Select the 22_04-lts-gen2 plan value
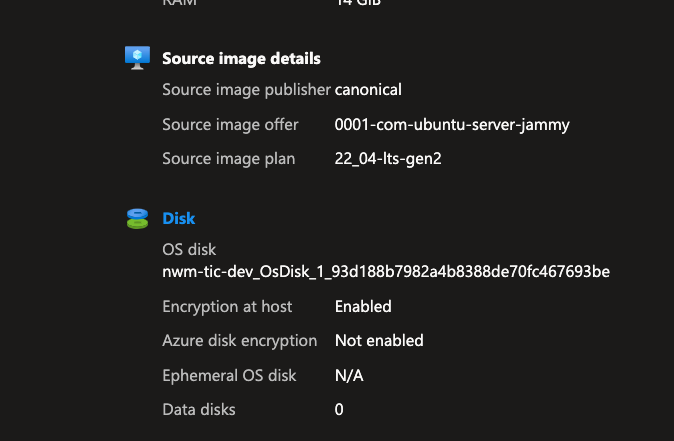This screenshot has height=441, width=674. (x=388, y=159)
